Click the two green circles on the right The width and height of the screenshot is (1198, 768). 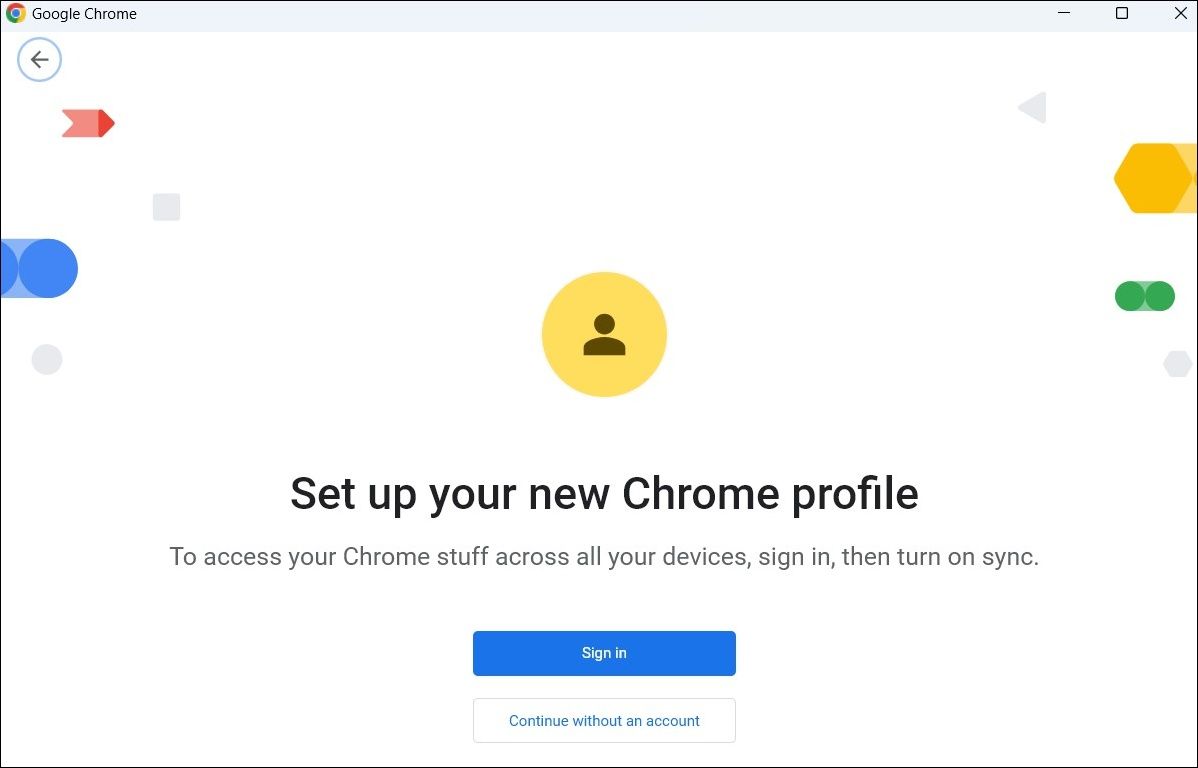[x=1144, y=296]
